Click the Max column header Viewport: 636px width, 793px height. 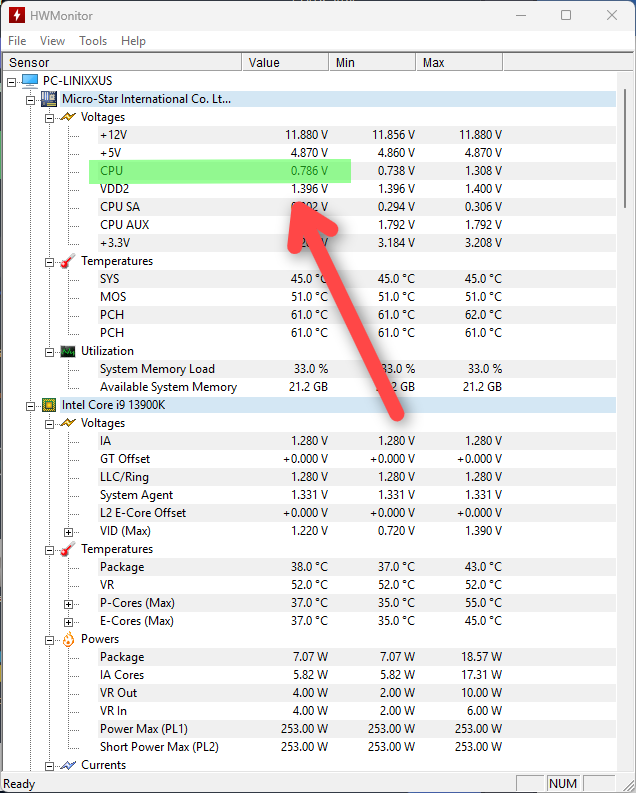(x=459, y=62)
